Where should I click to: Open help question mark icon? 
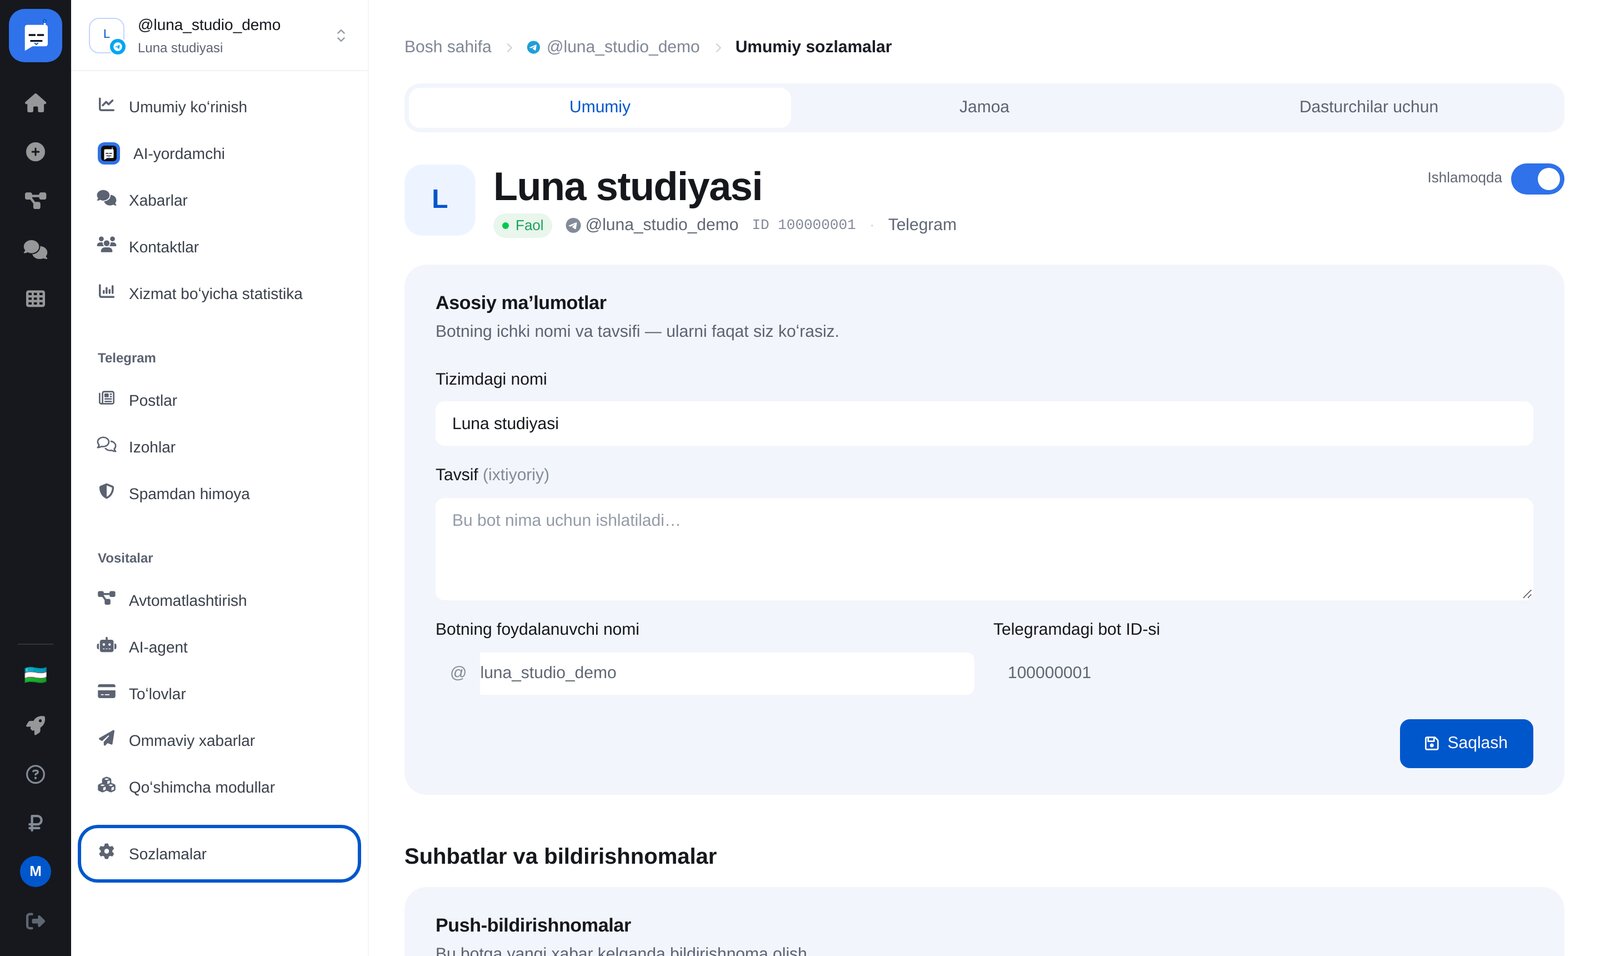pyautogui.click(x=35, y=774)
